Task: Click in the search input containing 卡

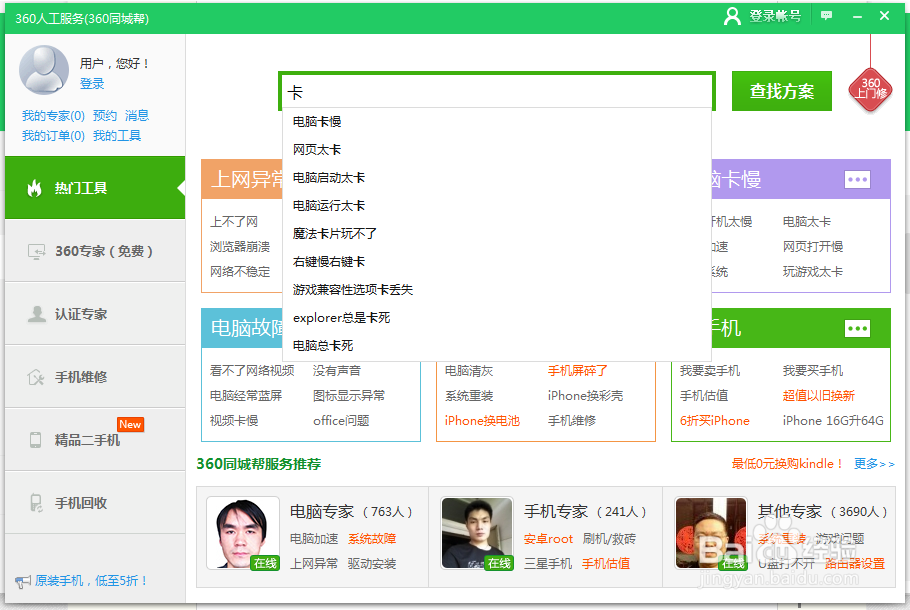Action: pyautogui.click(x=497, y=92)
